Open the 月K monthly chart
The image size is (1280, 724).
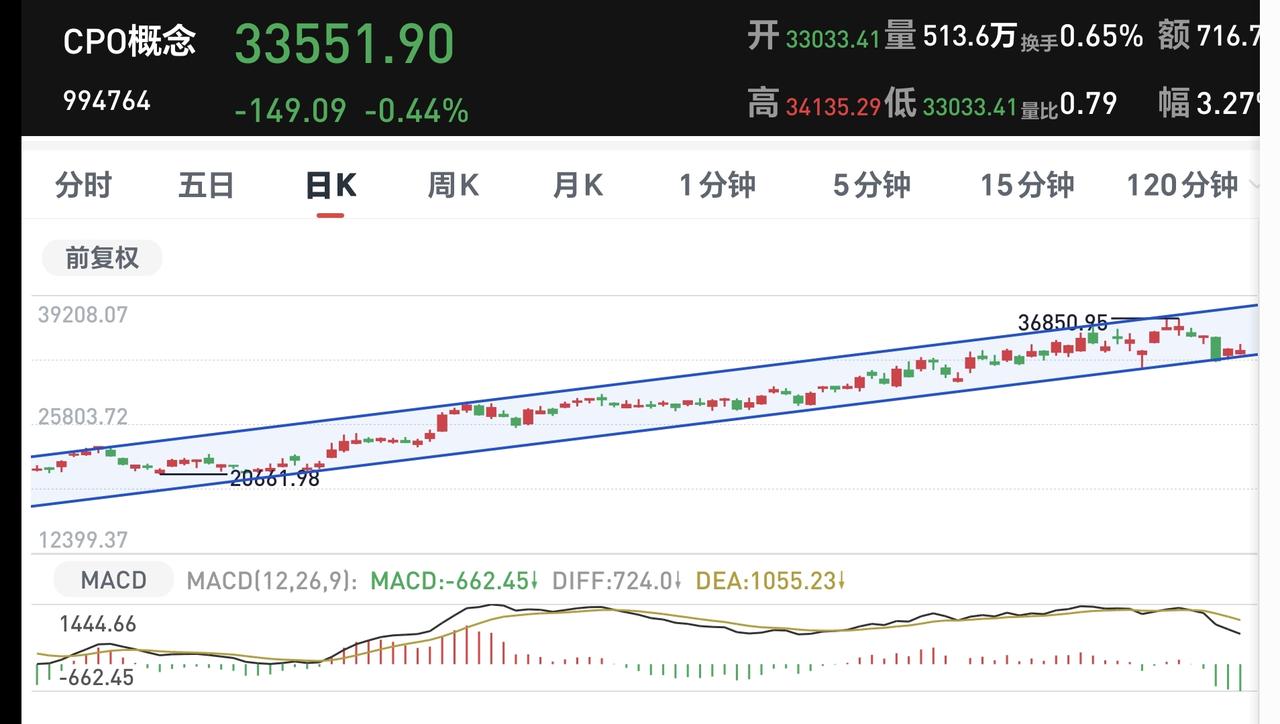coord(578,185)
